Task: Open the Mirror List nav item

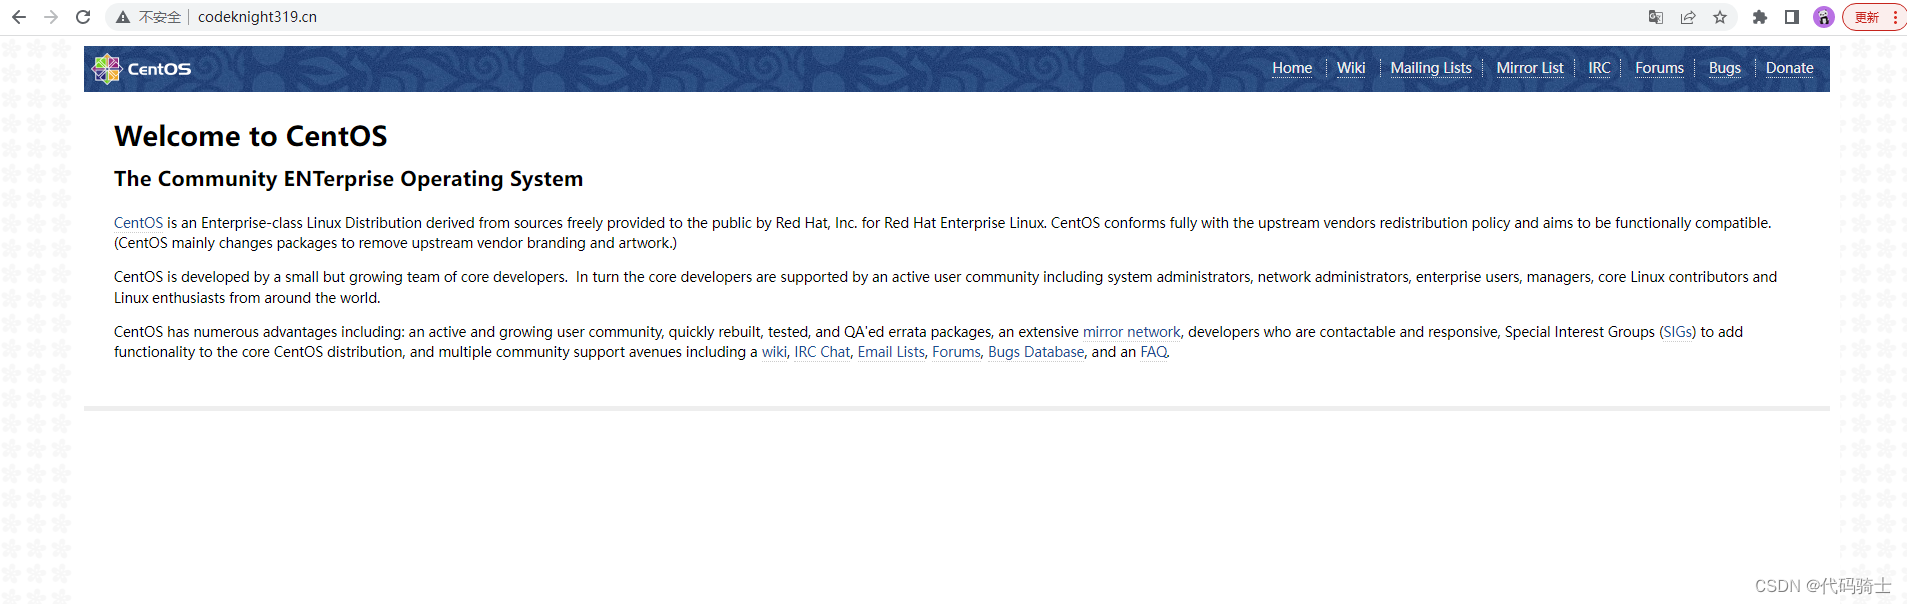Action: click(1530, 68)
